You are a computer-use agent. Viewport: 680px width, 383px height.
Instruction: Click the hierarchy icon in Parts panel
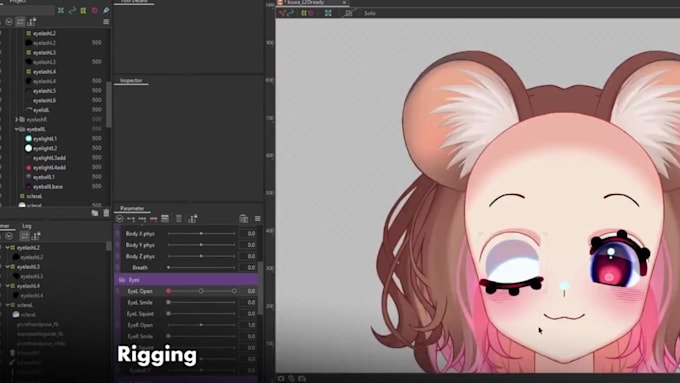[32, 21]
